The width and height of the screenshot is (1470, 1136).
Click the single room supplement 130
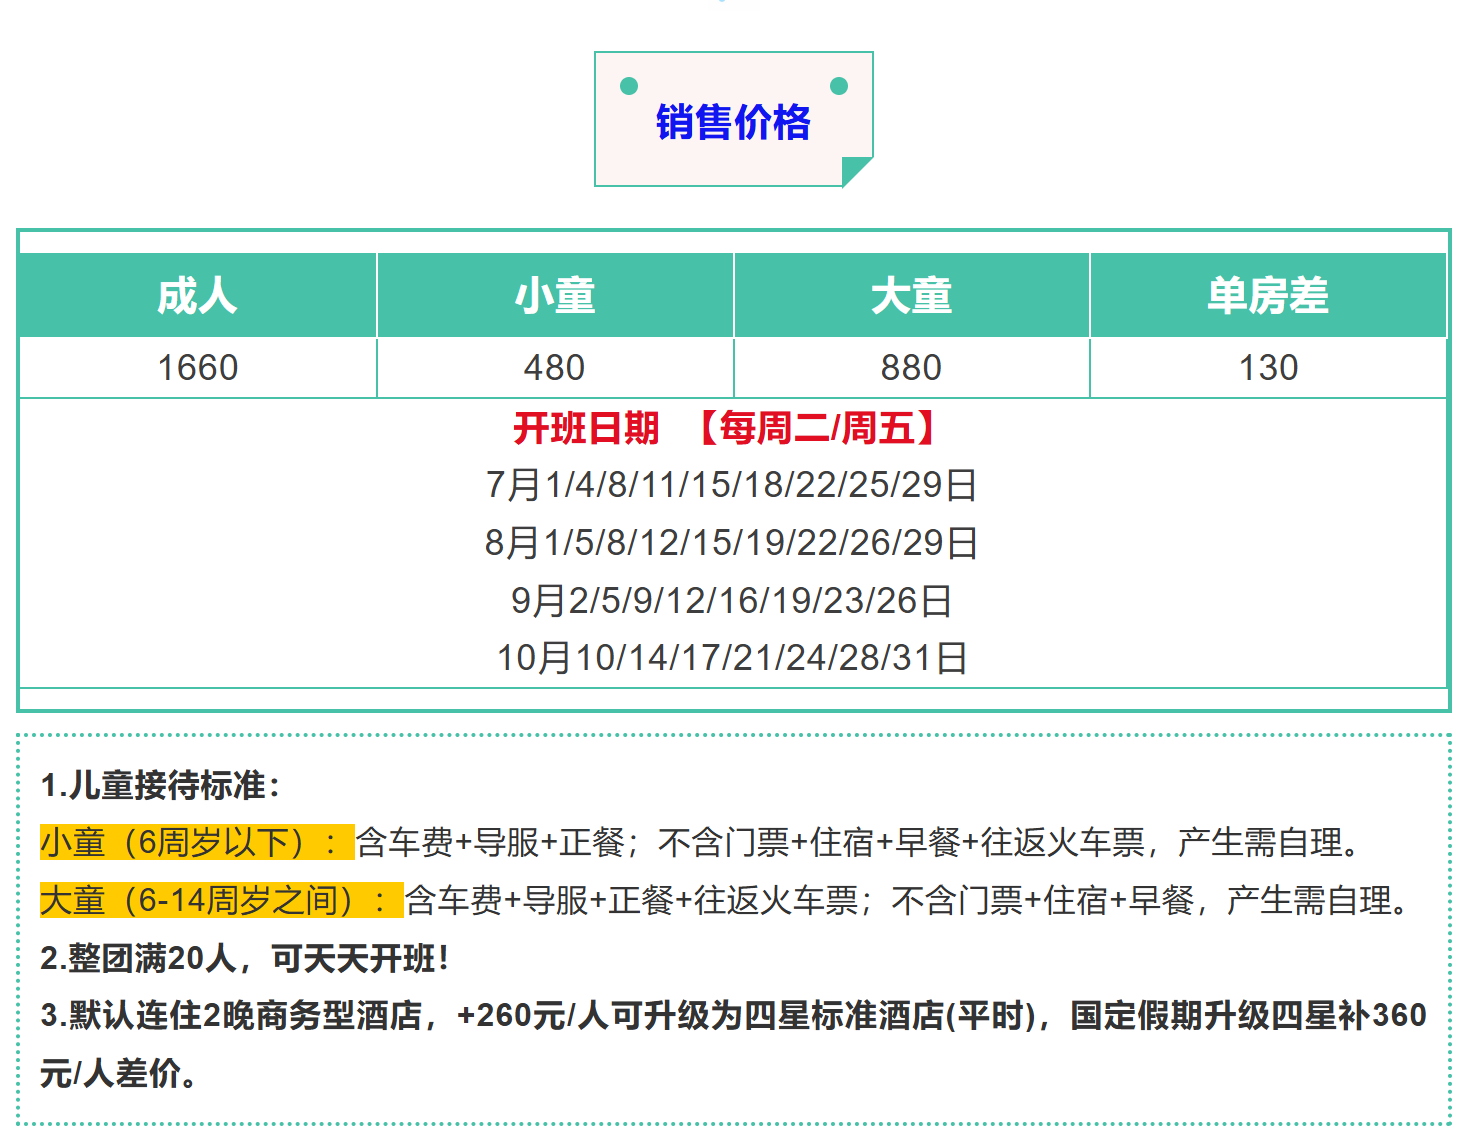coord(1268,368)
